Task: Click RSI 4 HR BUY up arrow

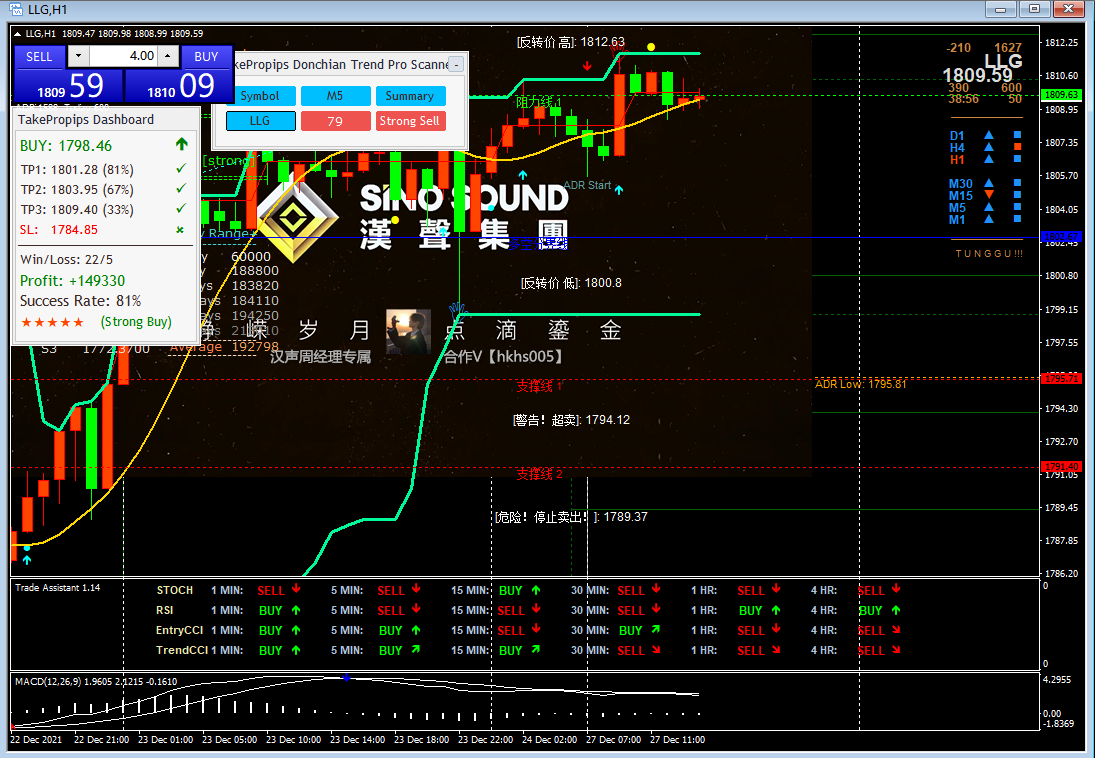Action: tap(896, 610)
